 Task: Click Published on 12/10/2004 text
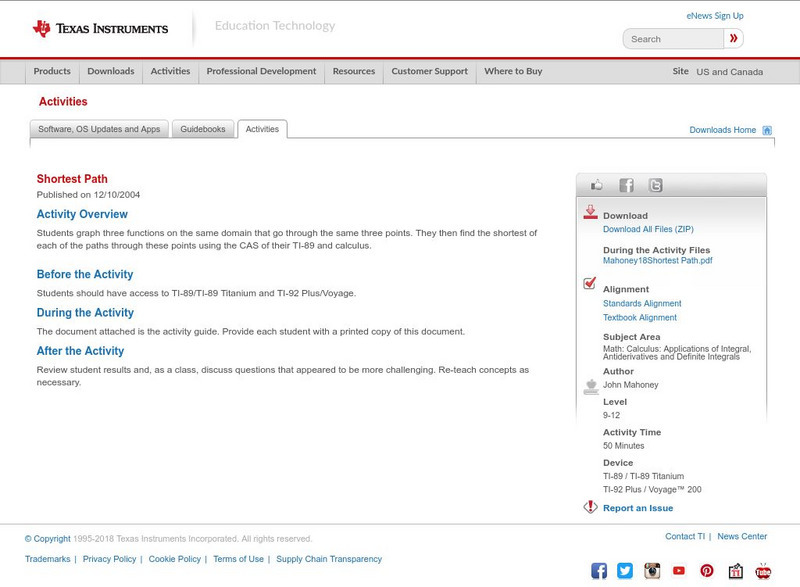point(88,195)
